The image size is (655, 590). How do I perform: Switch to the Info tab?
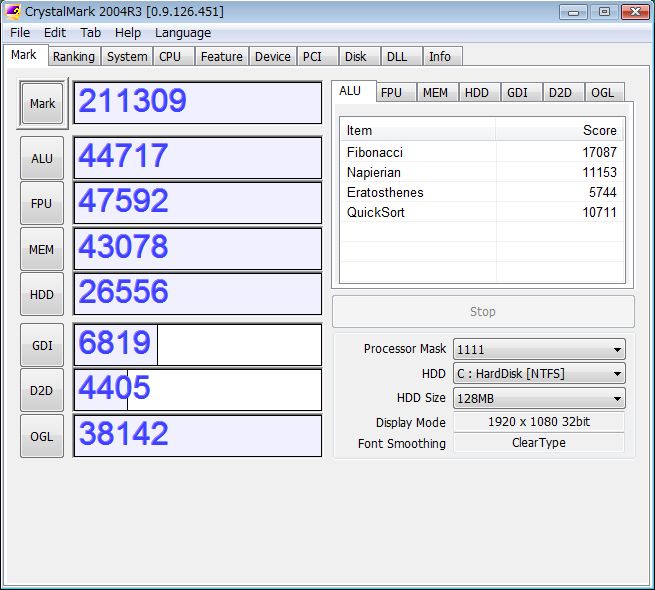442,56
